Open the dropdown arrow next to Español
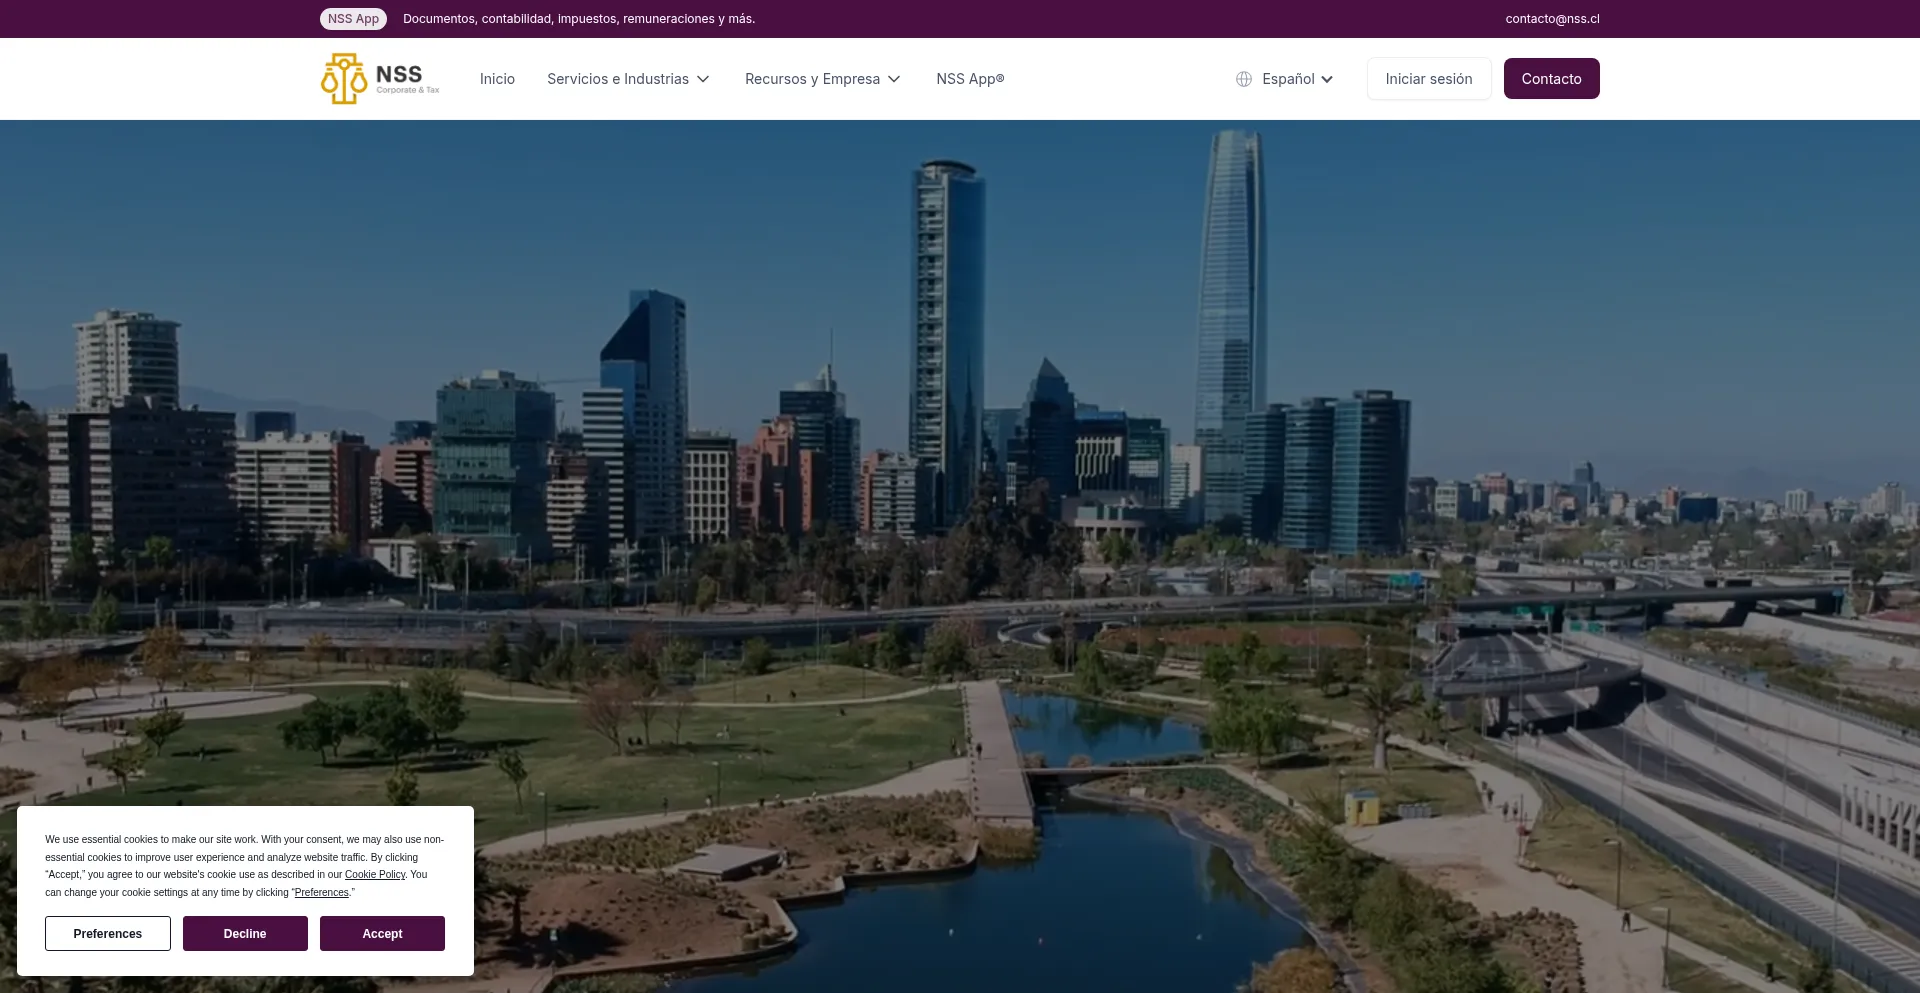Screen dimensions: 1920x993 pyautogui.click(x=1327, y=79)
